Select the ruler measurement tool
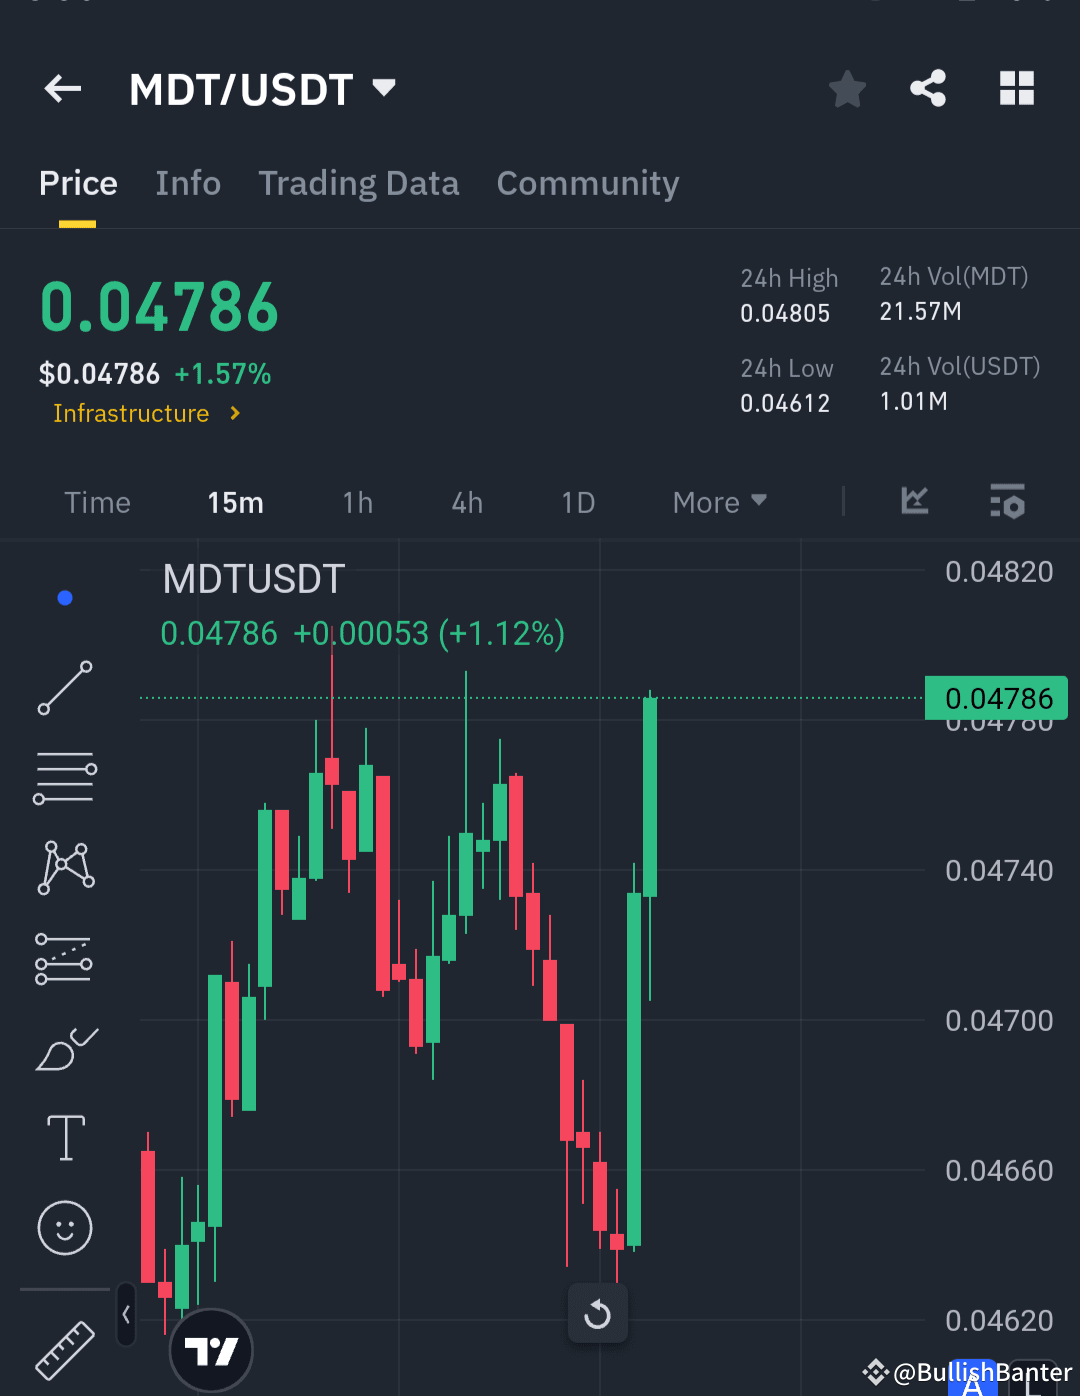Screen dimensions: 1080x1396 65,1350
